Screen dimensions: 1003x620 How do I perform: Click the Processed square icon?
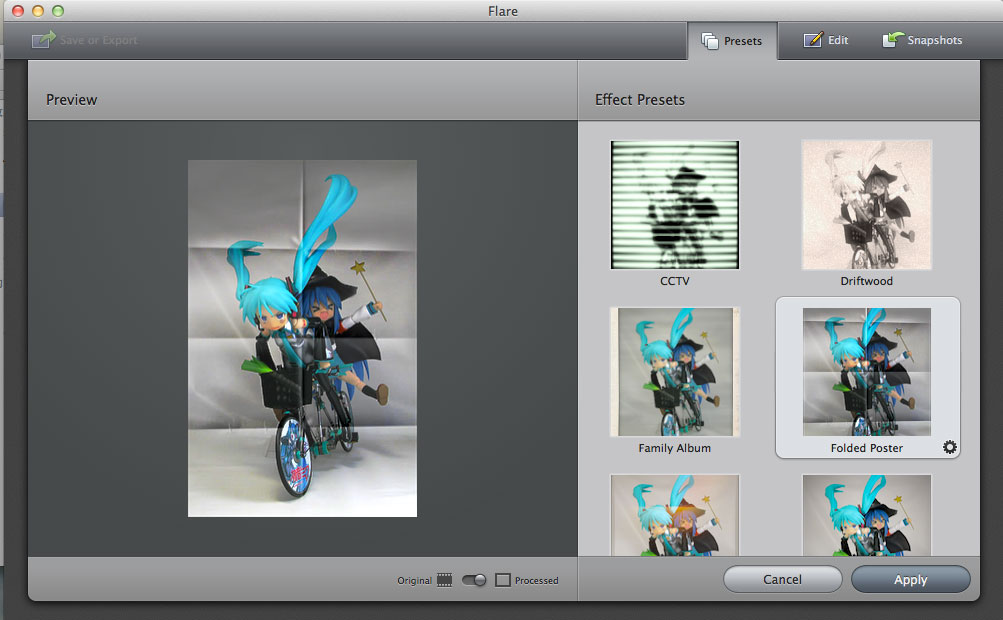[x=503, y=580]
